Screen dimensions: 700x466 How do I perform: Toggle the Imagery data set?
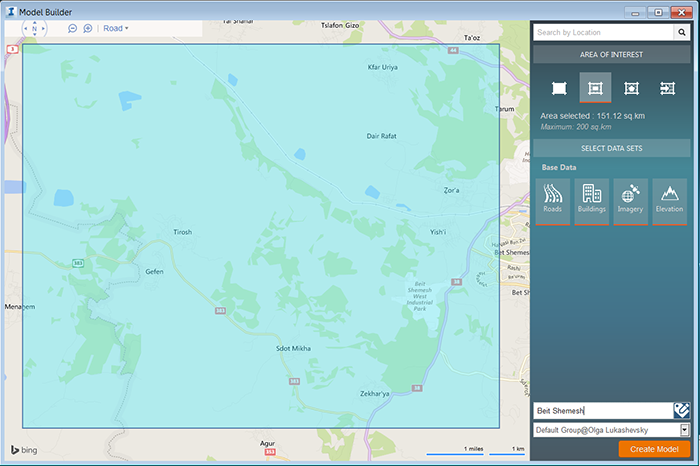(630, 202)
